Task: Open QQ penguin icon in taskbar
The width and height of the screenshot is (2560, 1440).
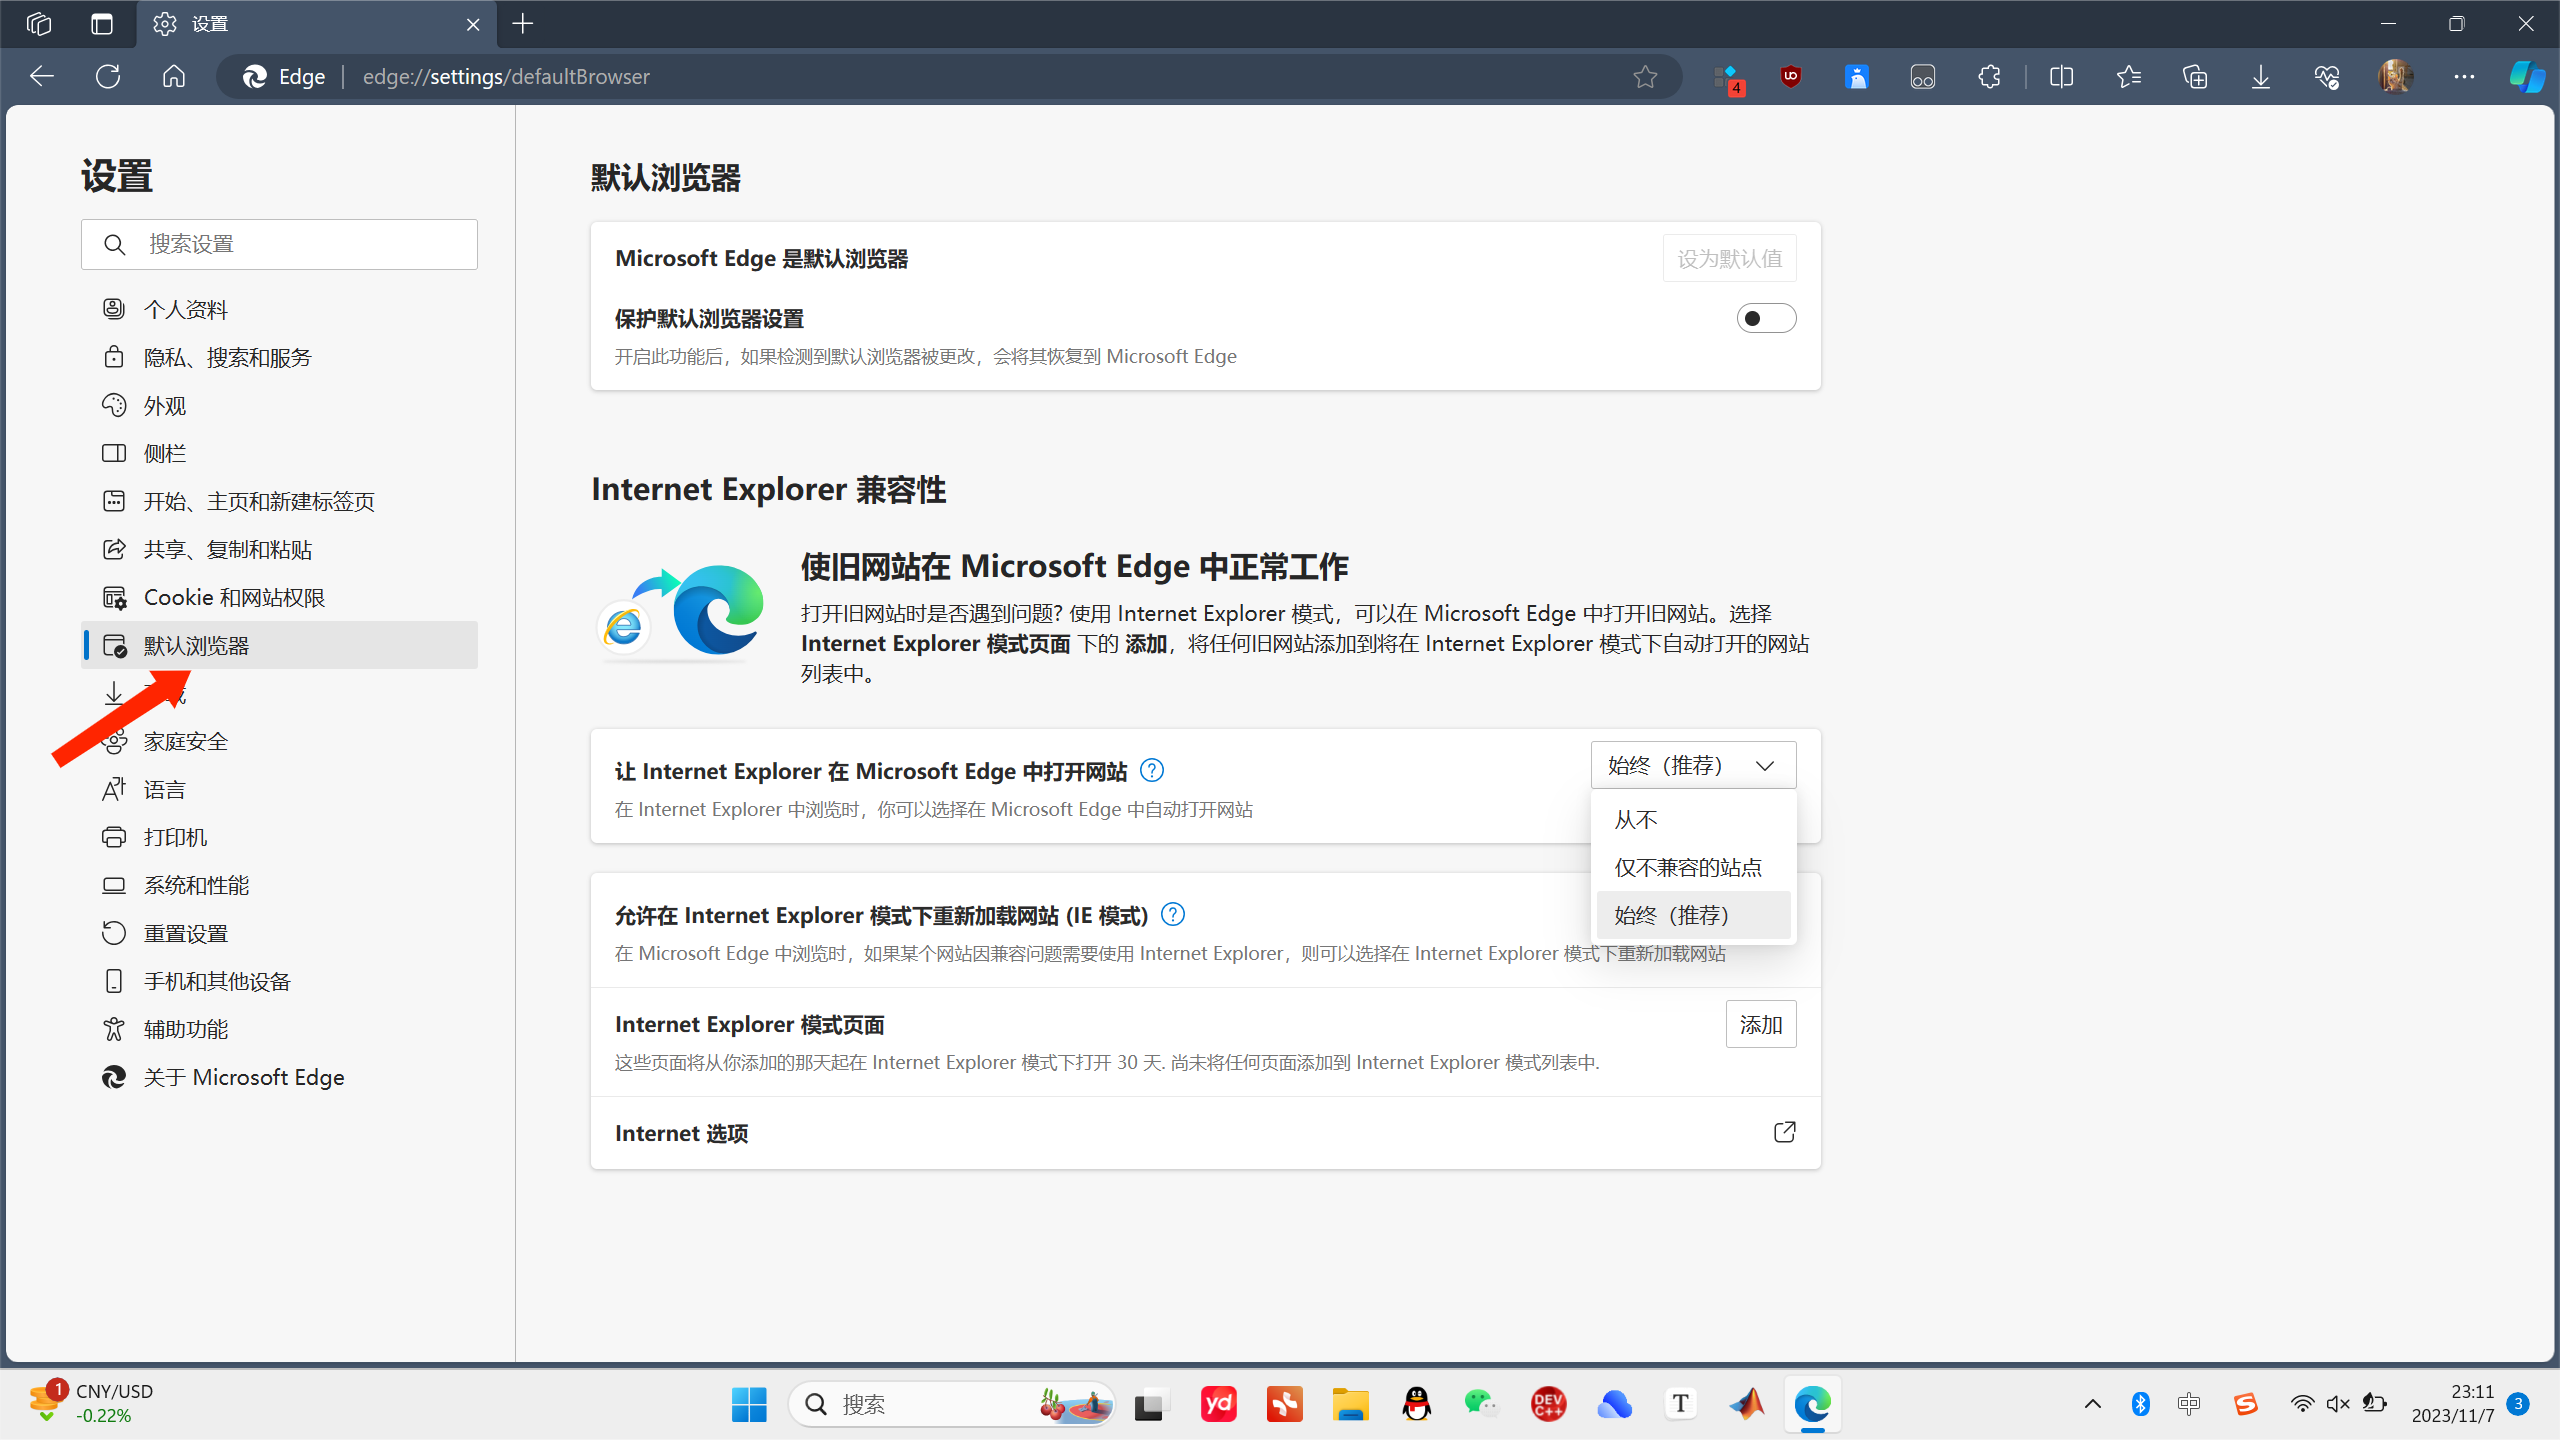Action: pyautogui.click(x=1416, y=1404)
